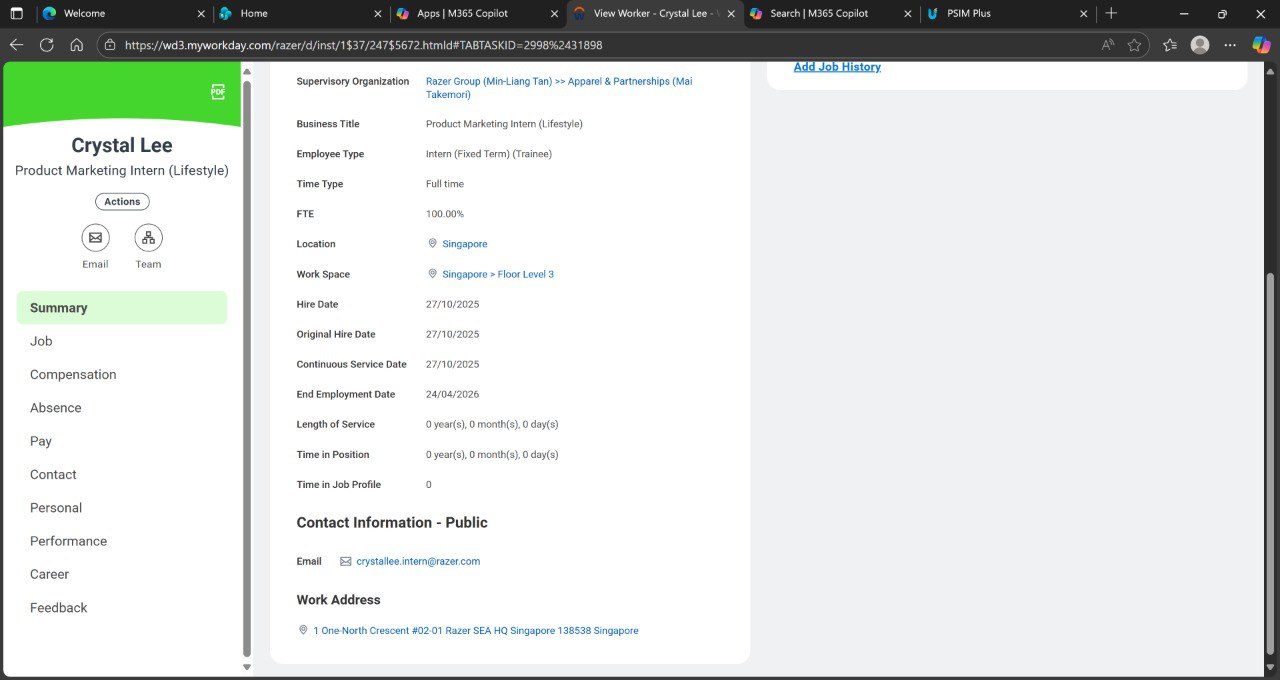Click the Crystal Lee name heading
Image resolution: width=1280 pixels, height=680 pixels.
point(122,146)
